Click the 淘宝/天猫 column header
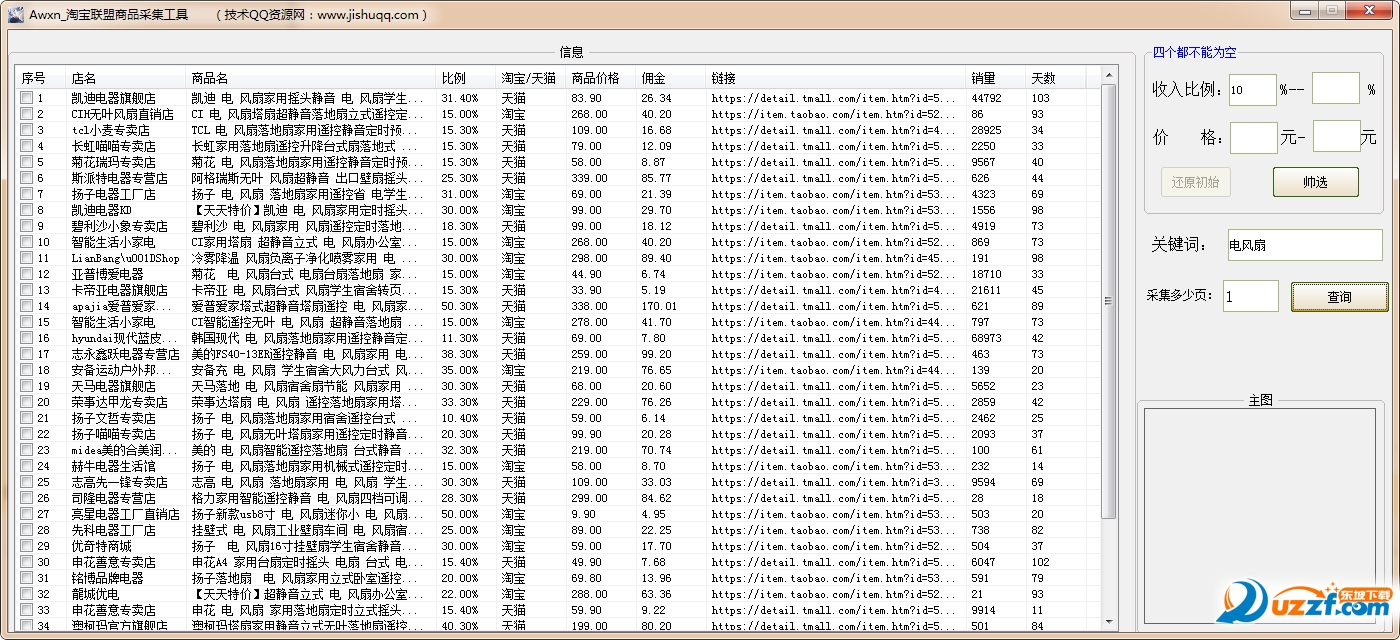1400x640 pixels. point(531,78)
